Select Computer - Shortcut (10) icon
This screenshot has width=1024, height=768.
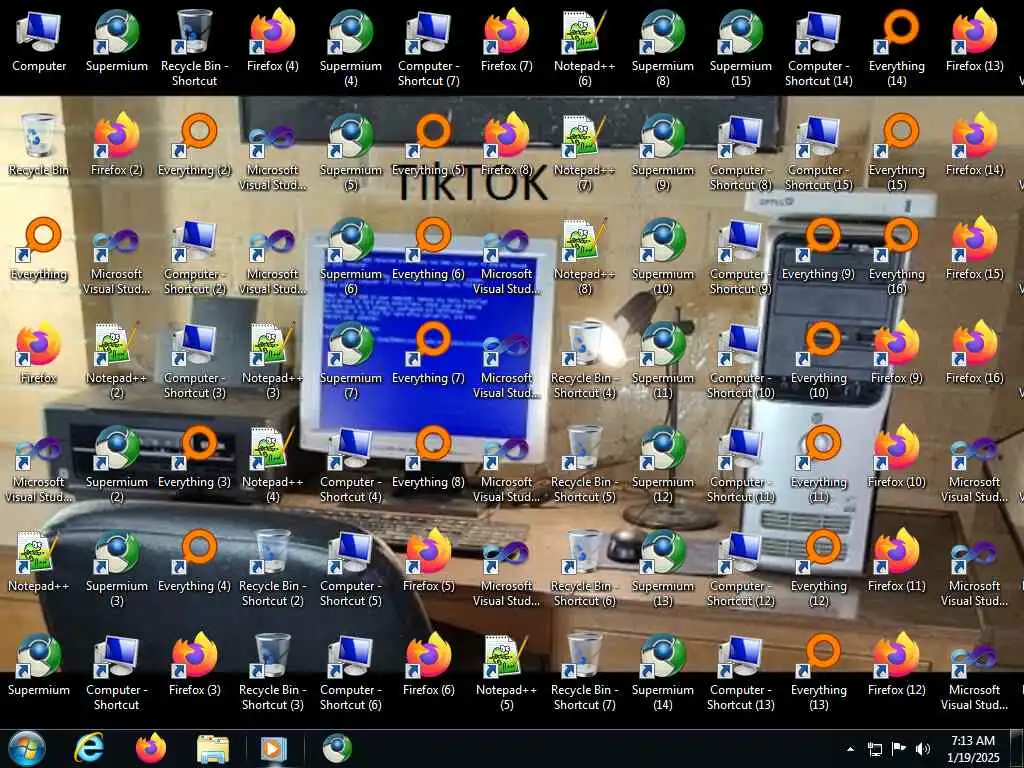pyautogui.click(x=741, y=360)
